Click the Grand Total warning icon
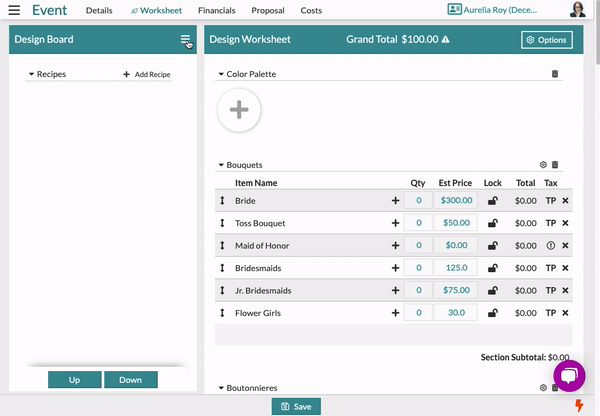The image size is (600, 416). click(445, 39)
